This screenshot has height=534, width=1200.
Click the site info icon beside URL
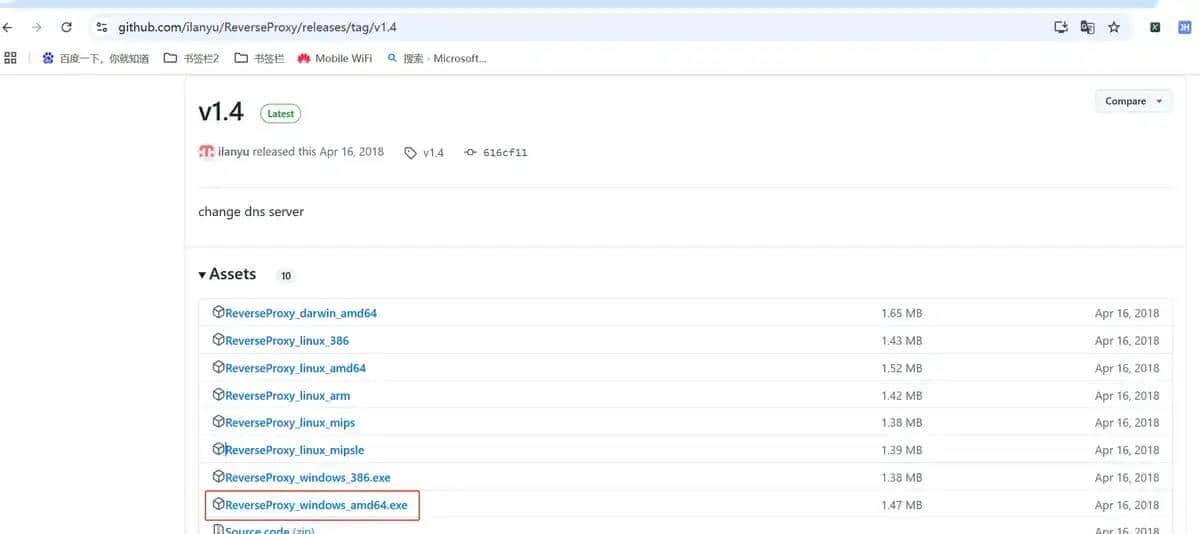click(102, 27)
